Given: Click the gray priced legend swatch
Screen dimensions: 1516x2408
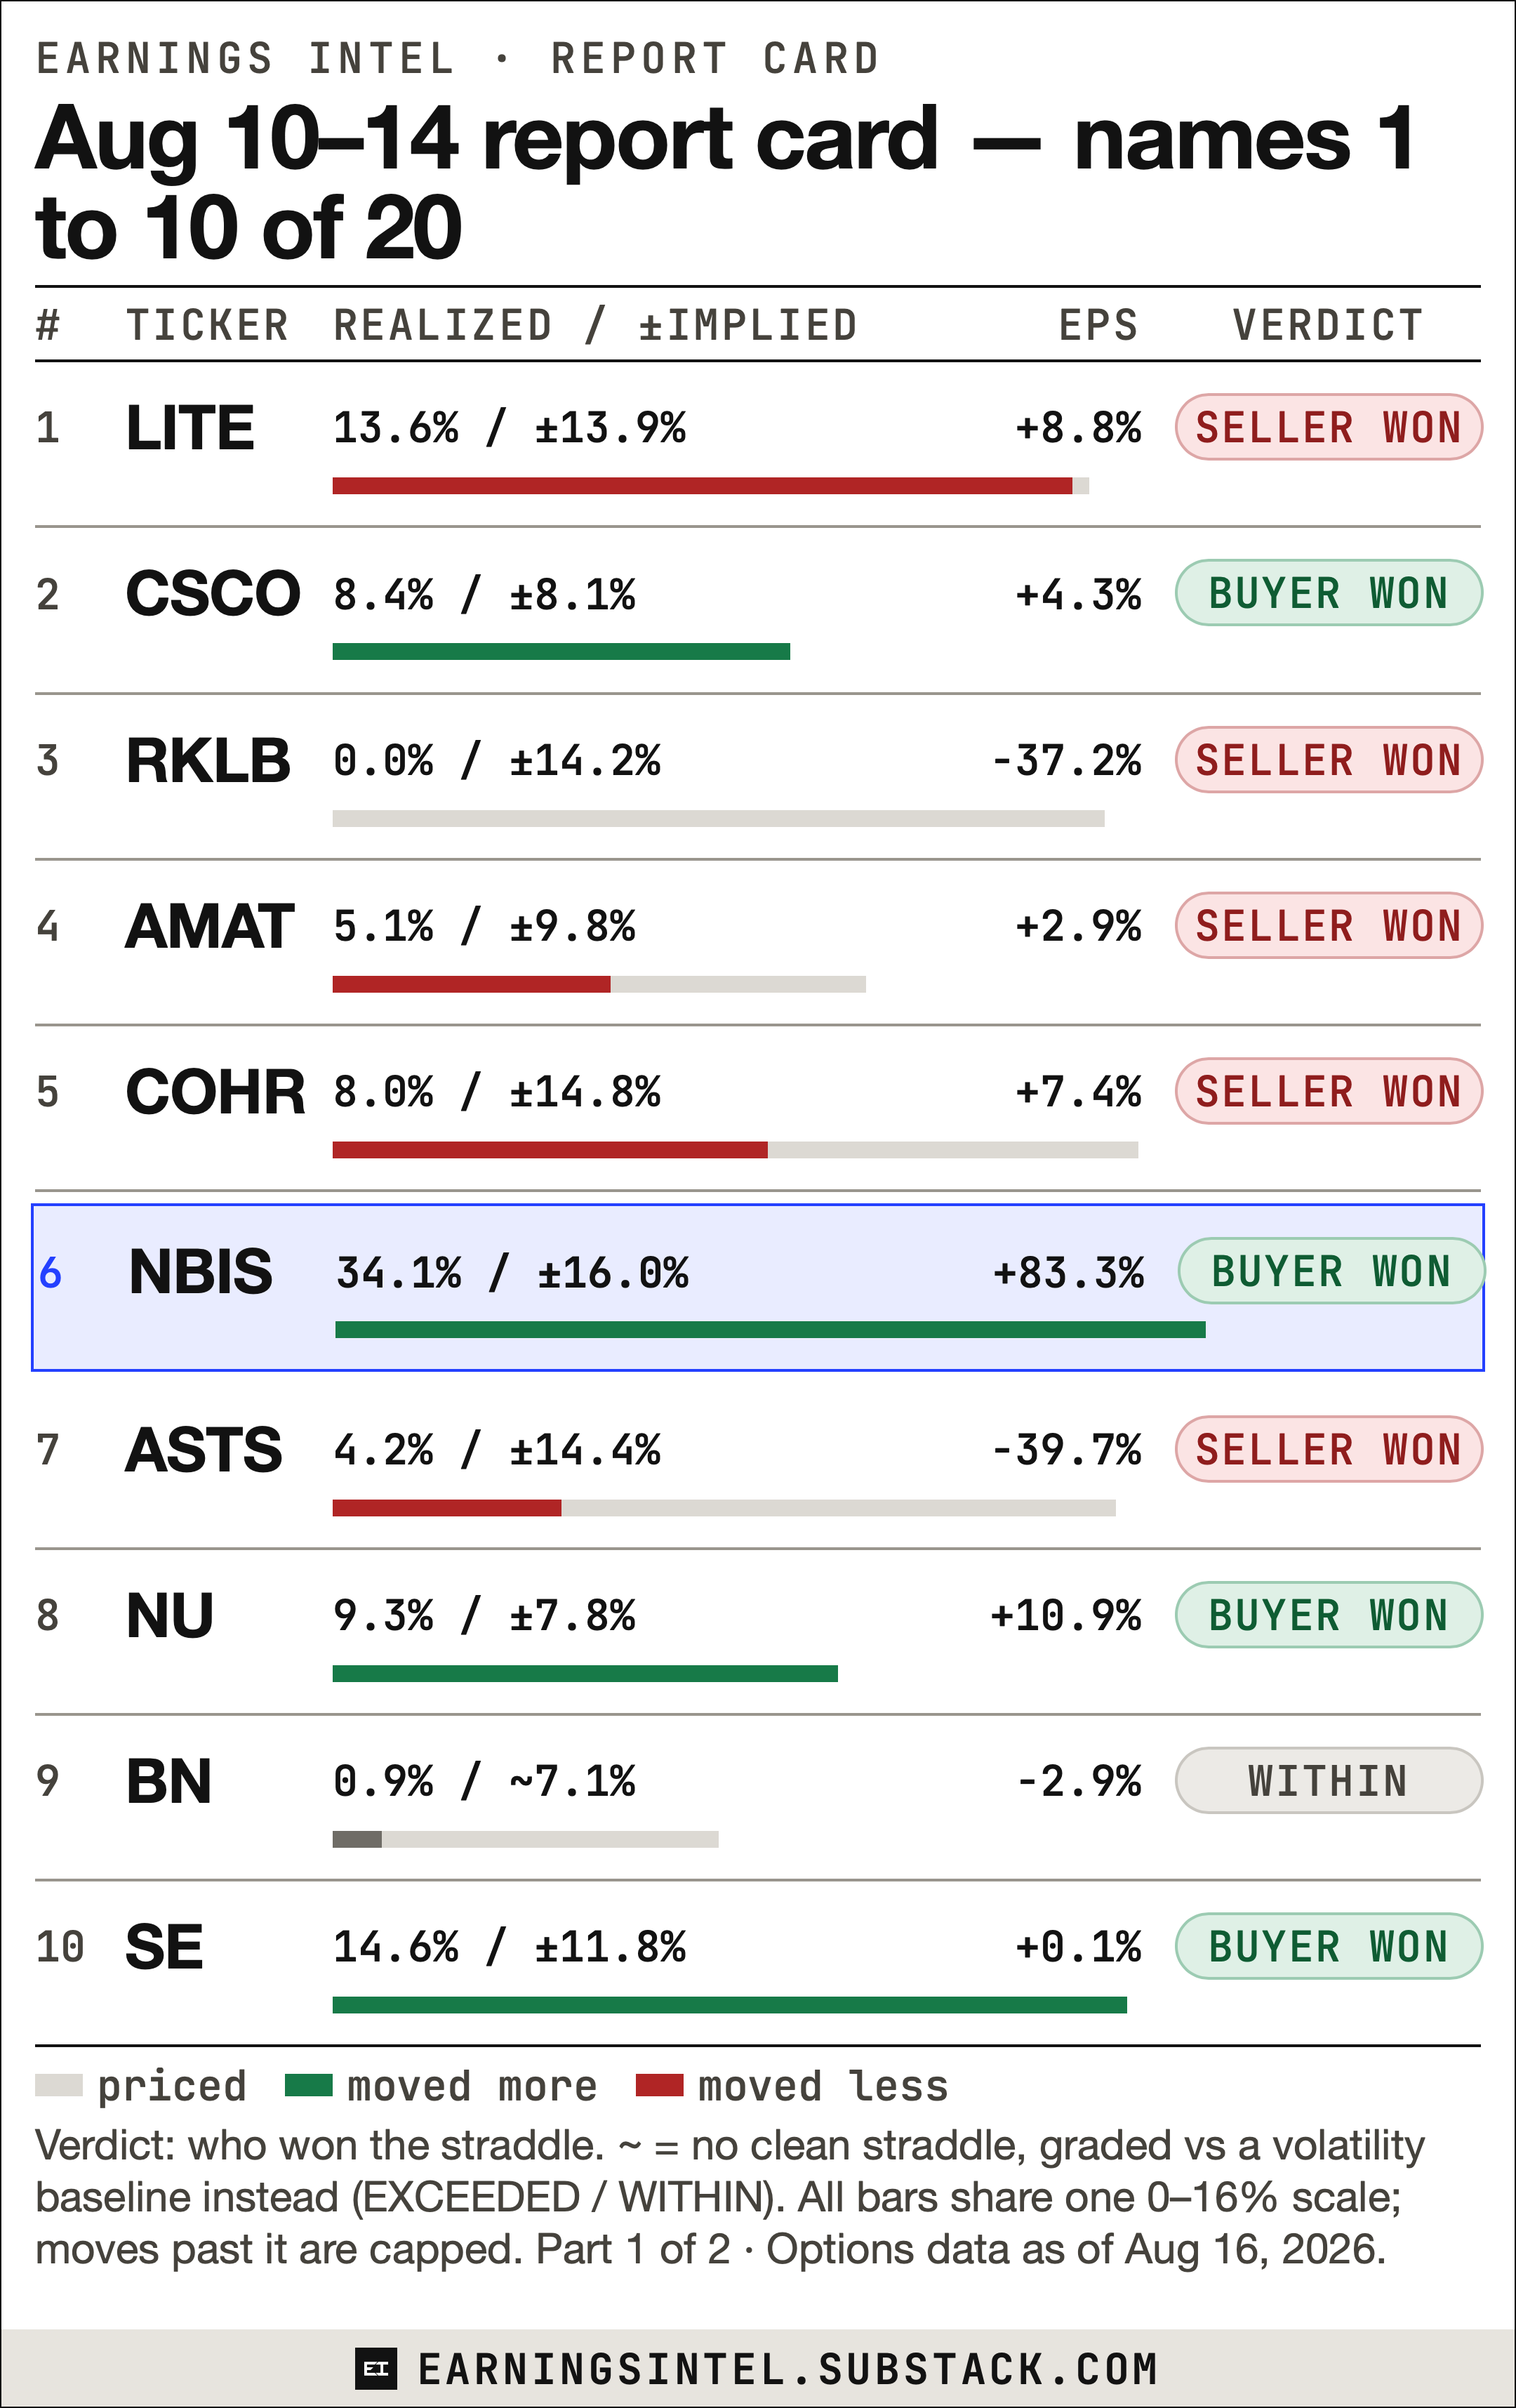Looking at the screenshot, I should point(59,2085).
